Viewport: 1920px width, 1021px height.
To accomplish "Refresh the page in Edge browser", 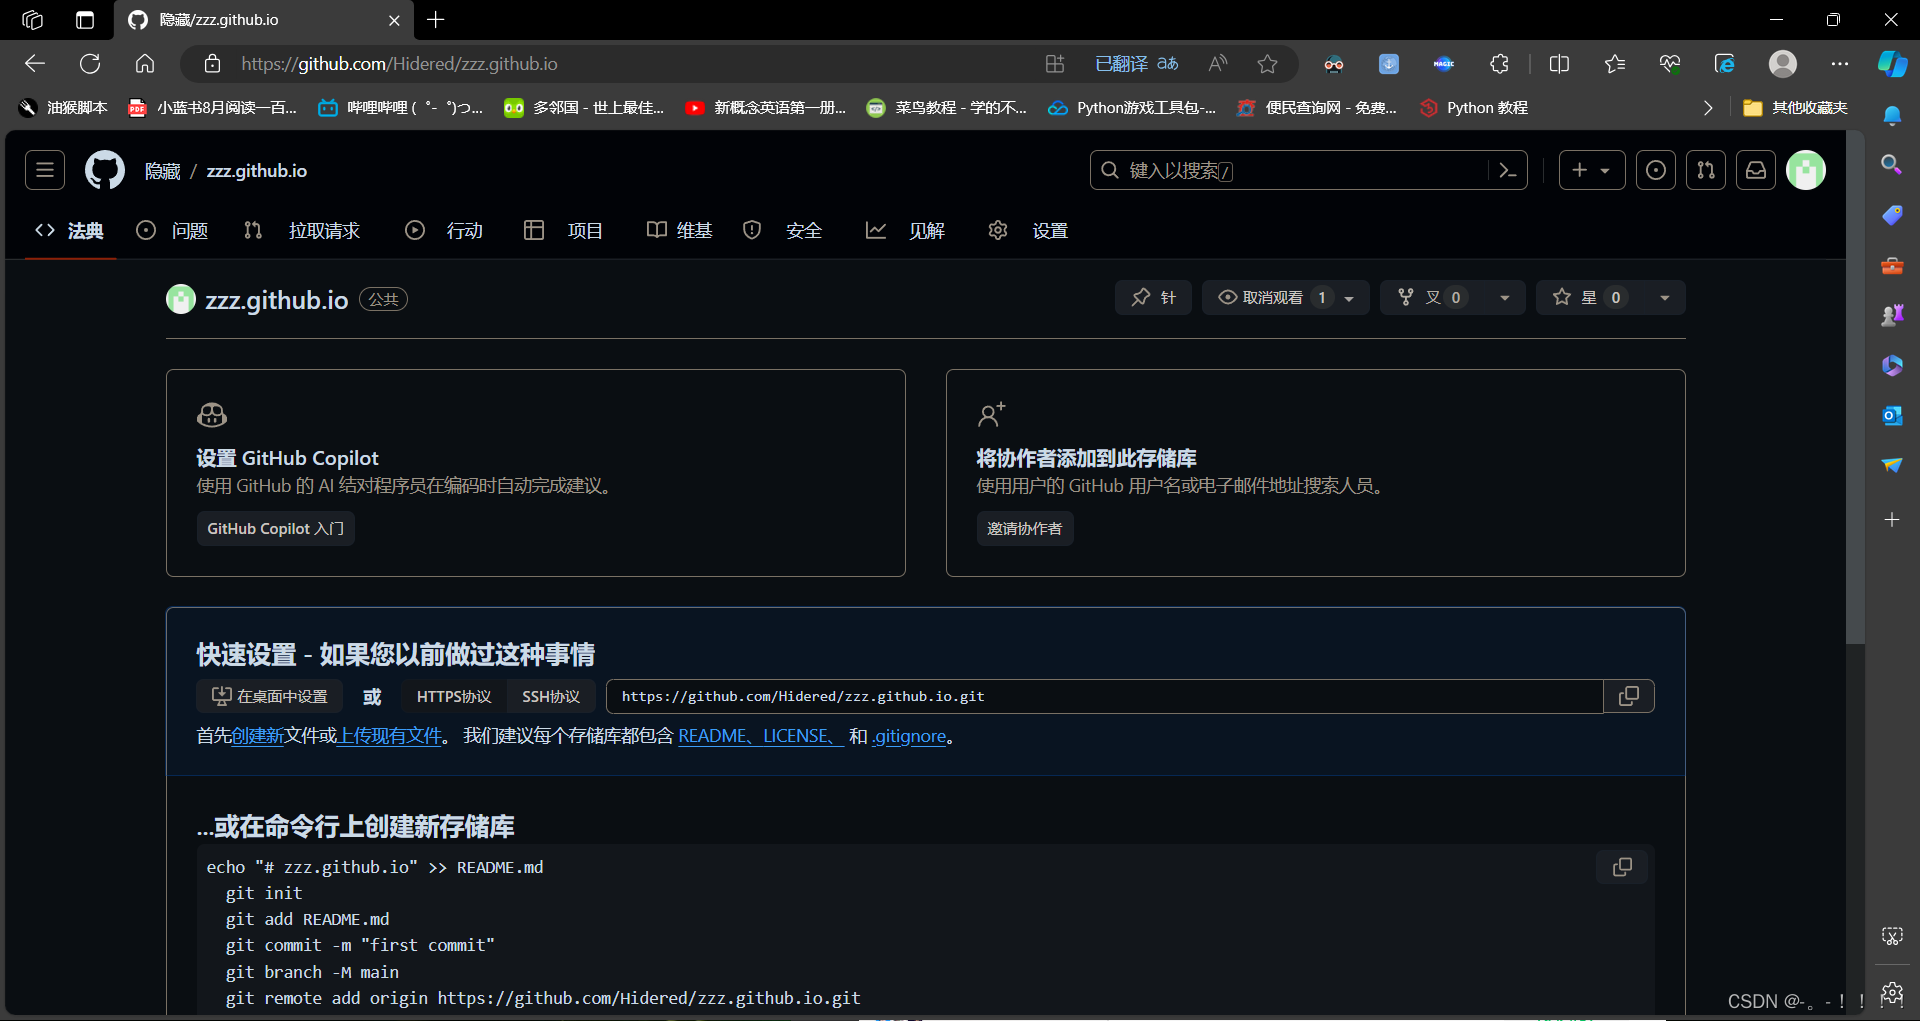I will click(x=90, y=64).
